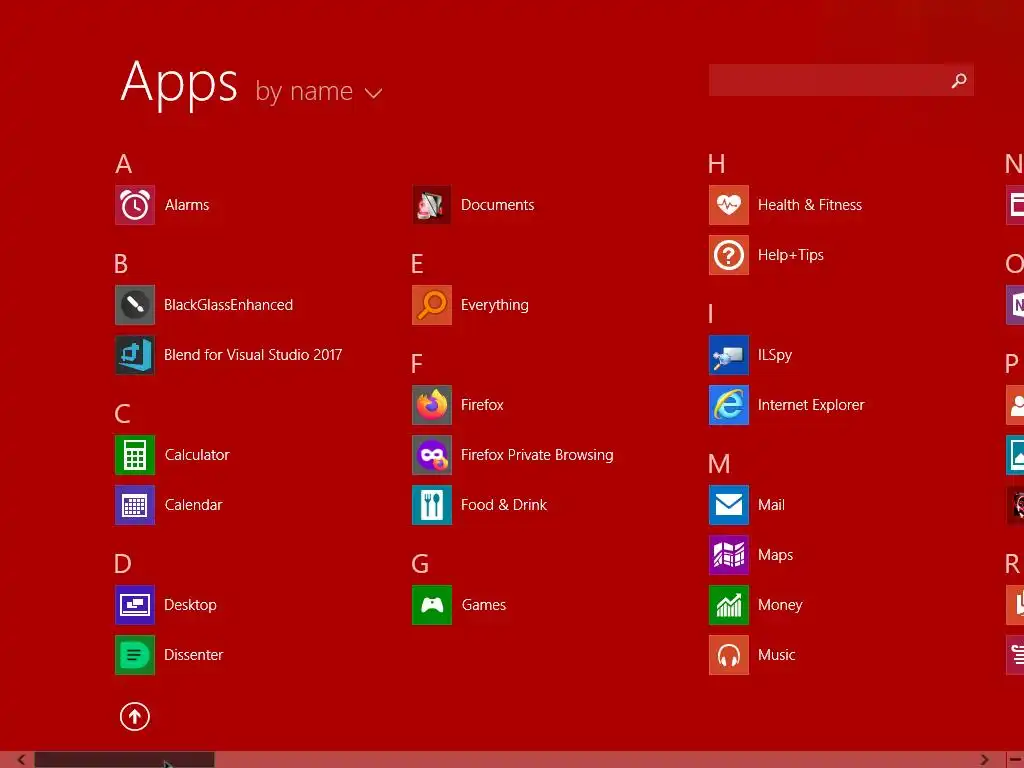Click the 'Money' text label

click(x=780, y=605)
